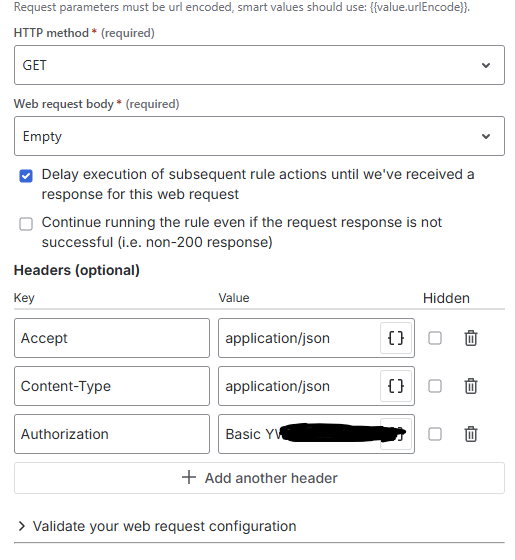Click the Hidden column label
515x560 pixels.
click(x=446, y=298)
